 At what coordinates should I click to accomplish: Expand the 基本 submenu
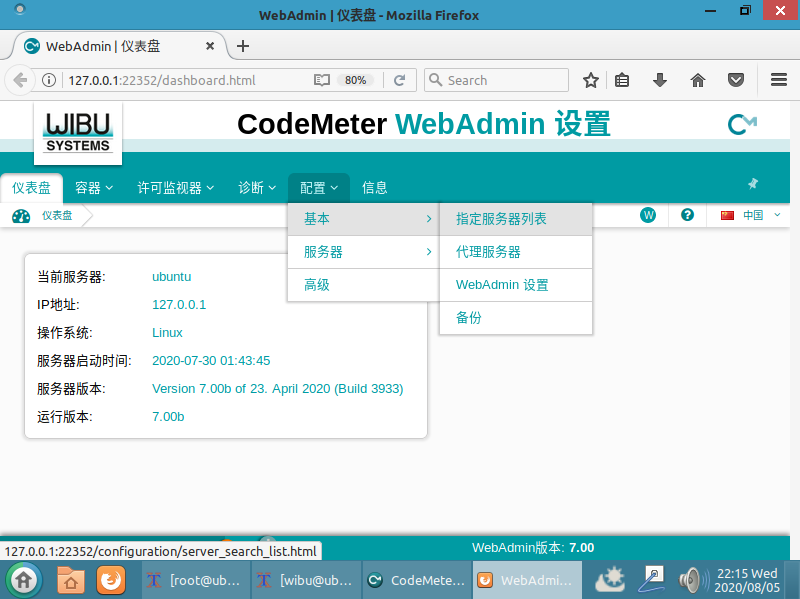click(363, 219)
